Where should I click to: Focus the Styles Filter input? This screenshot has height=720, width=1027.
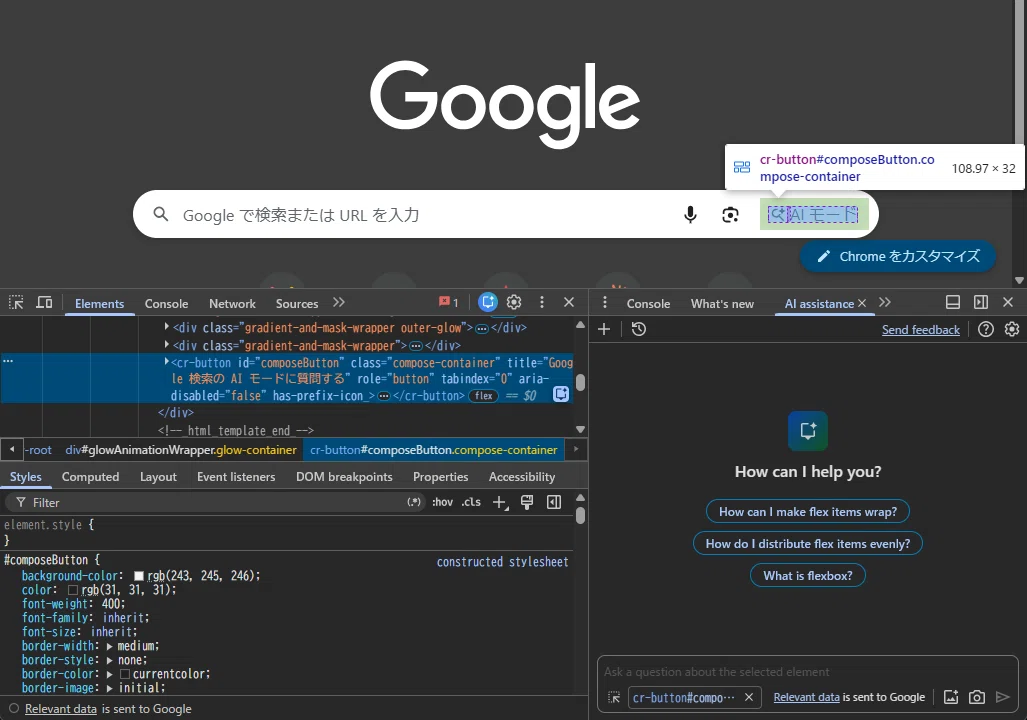point(213,502)
